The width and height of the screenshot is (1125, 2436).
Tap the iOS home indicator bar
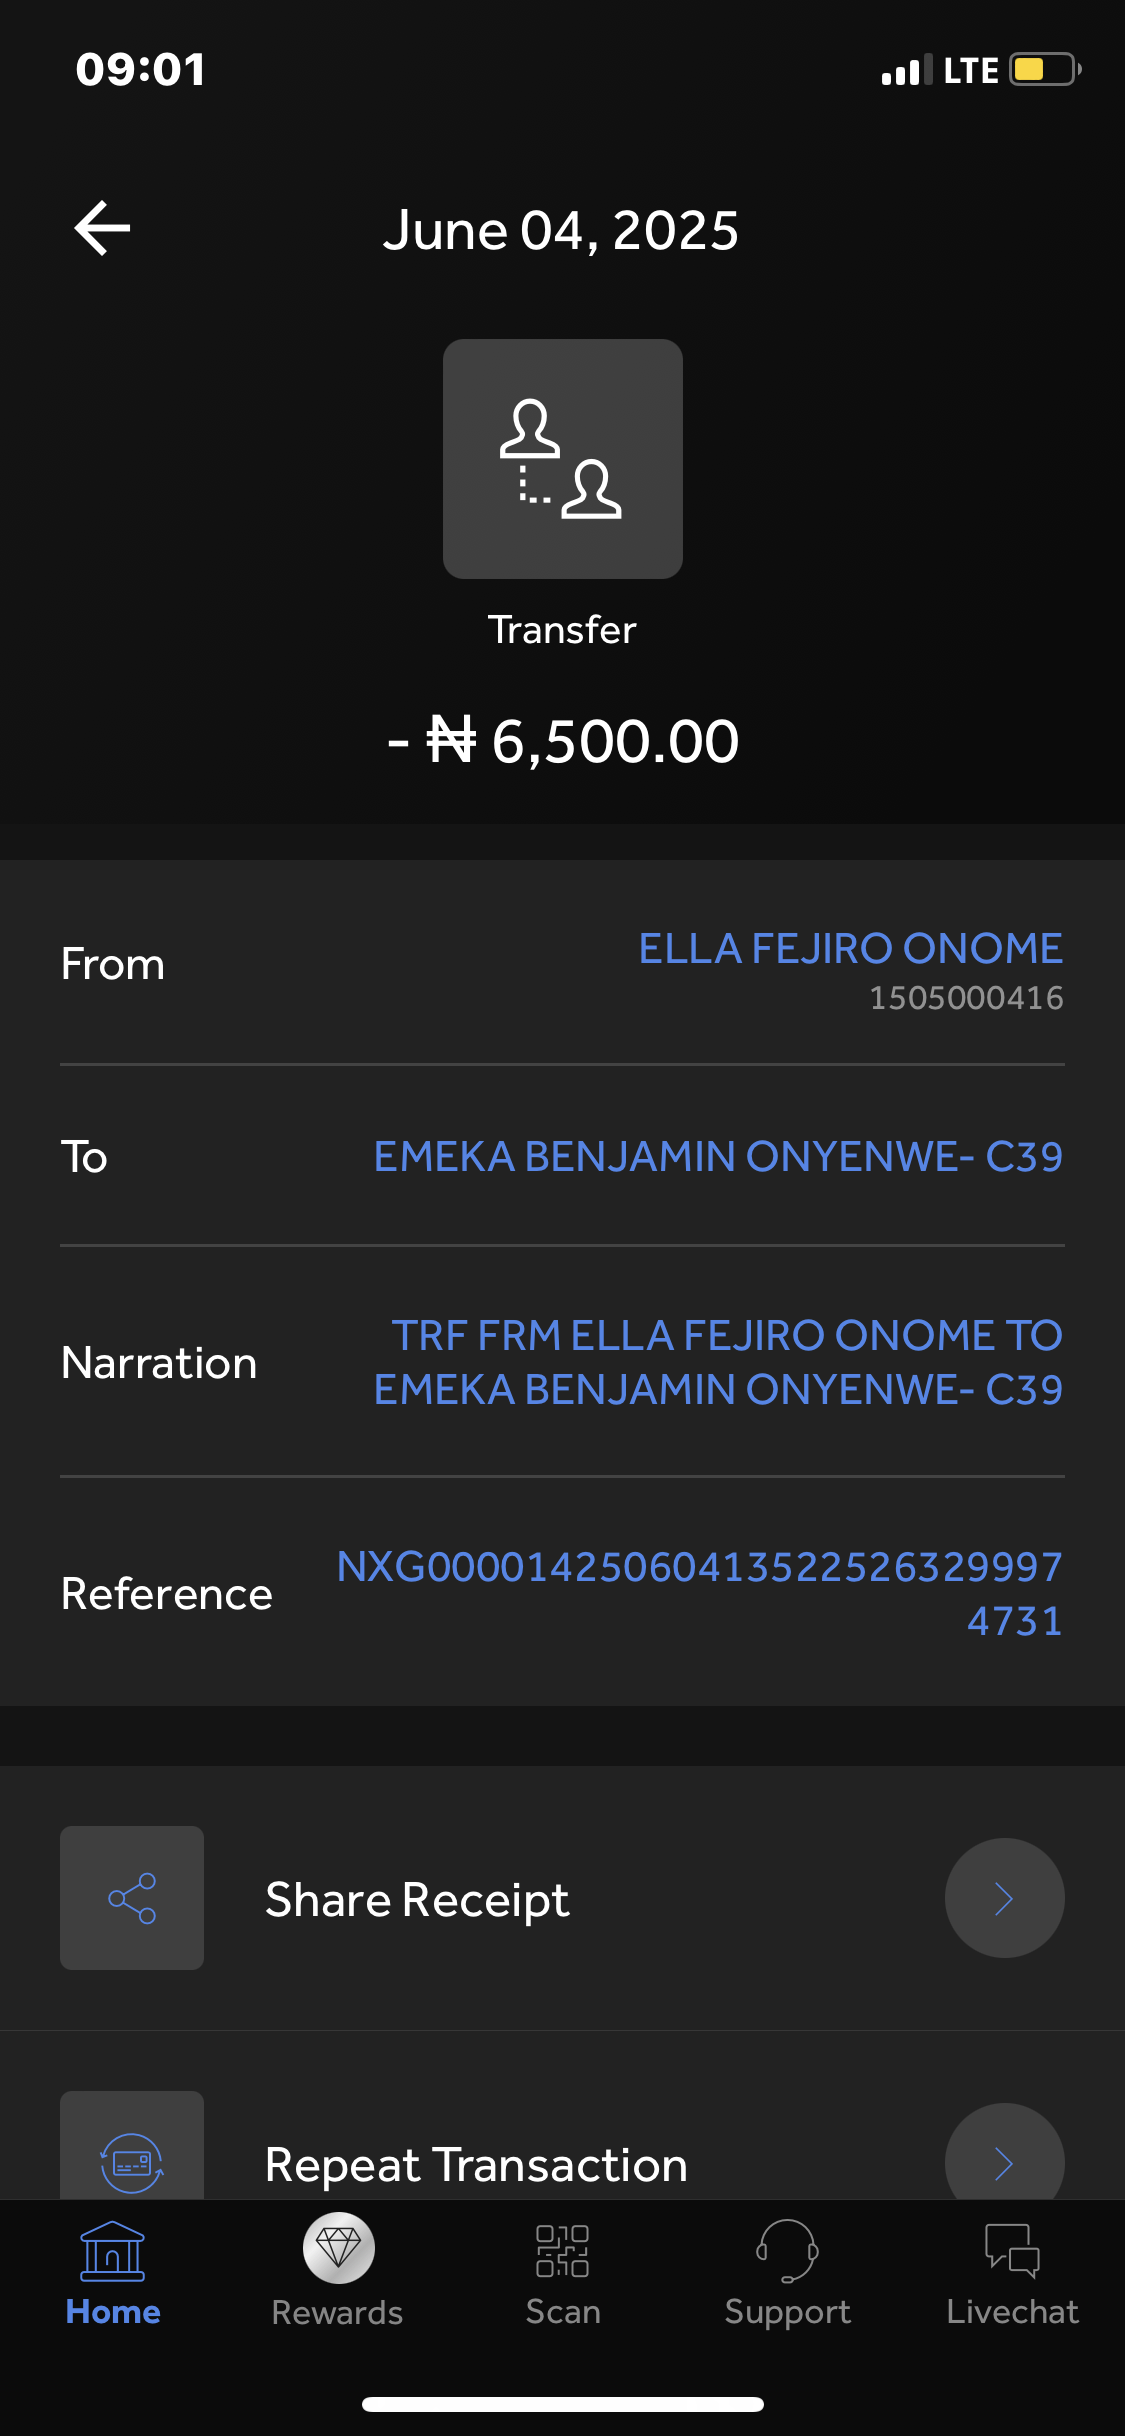click(562, 2404)
